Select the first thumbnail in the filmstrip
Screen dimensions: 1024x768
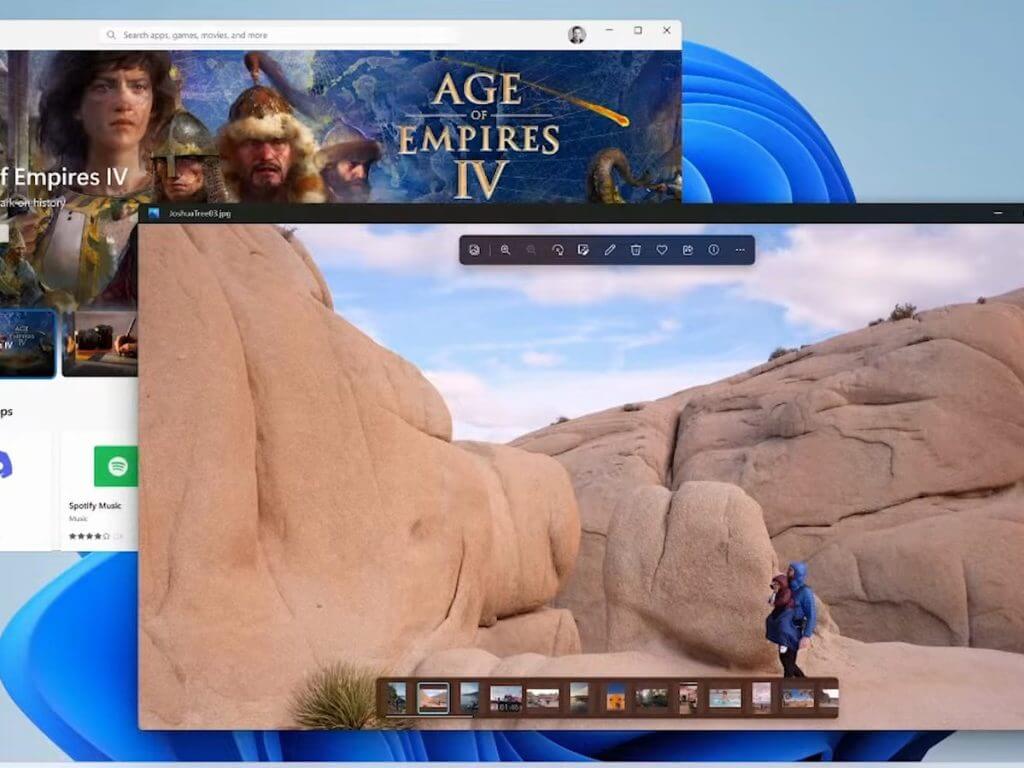[x=396, y=697]
